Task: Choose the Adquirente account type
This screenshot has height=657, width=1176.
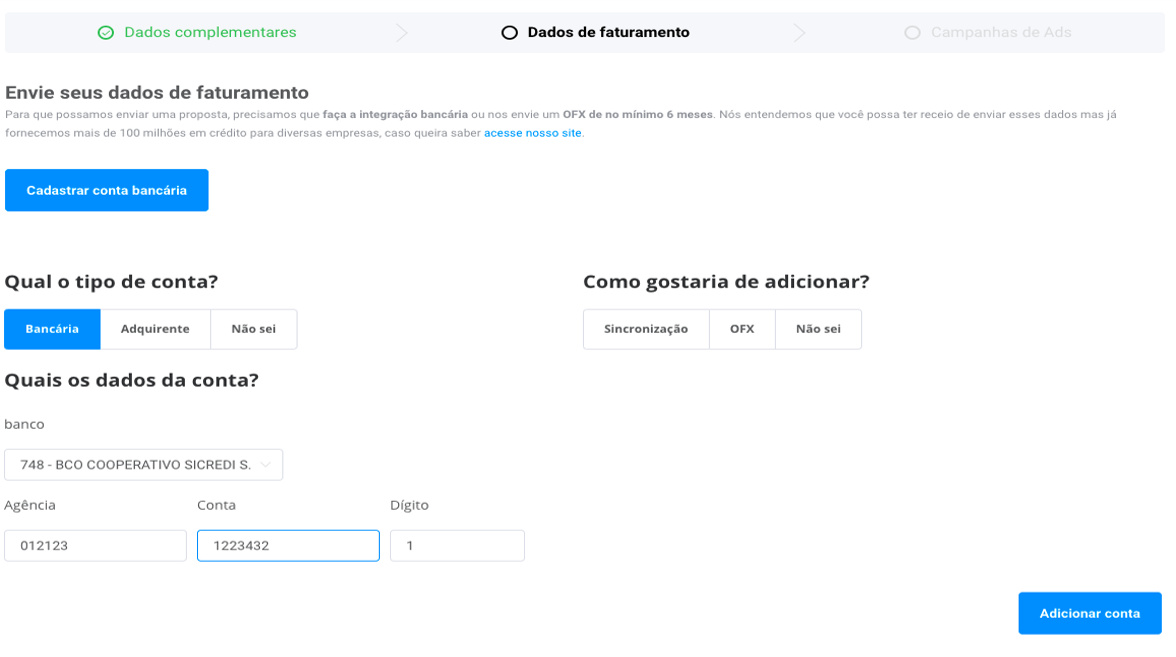Action: click(155, 329)
